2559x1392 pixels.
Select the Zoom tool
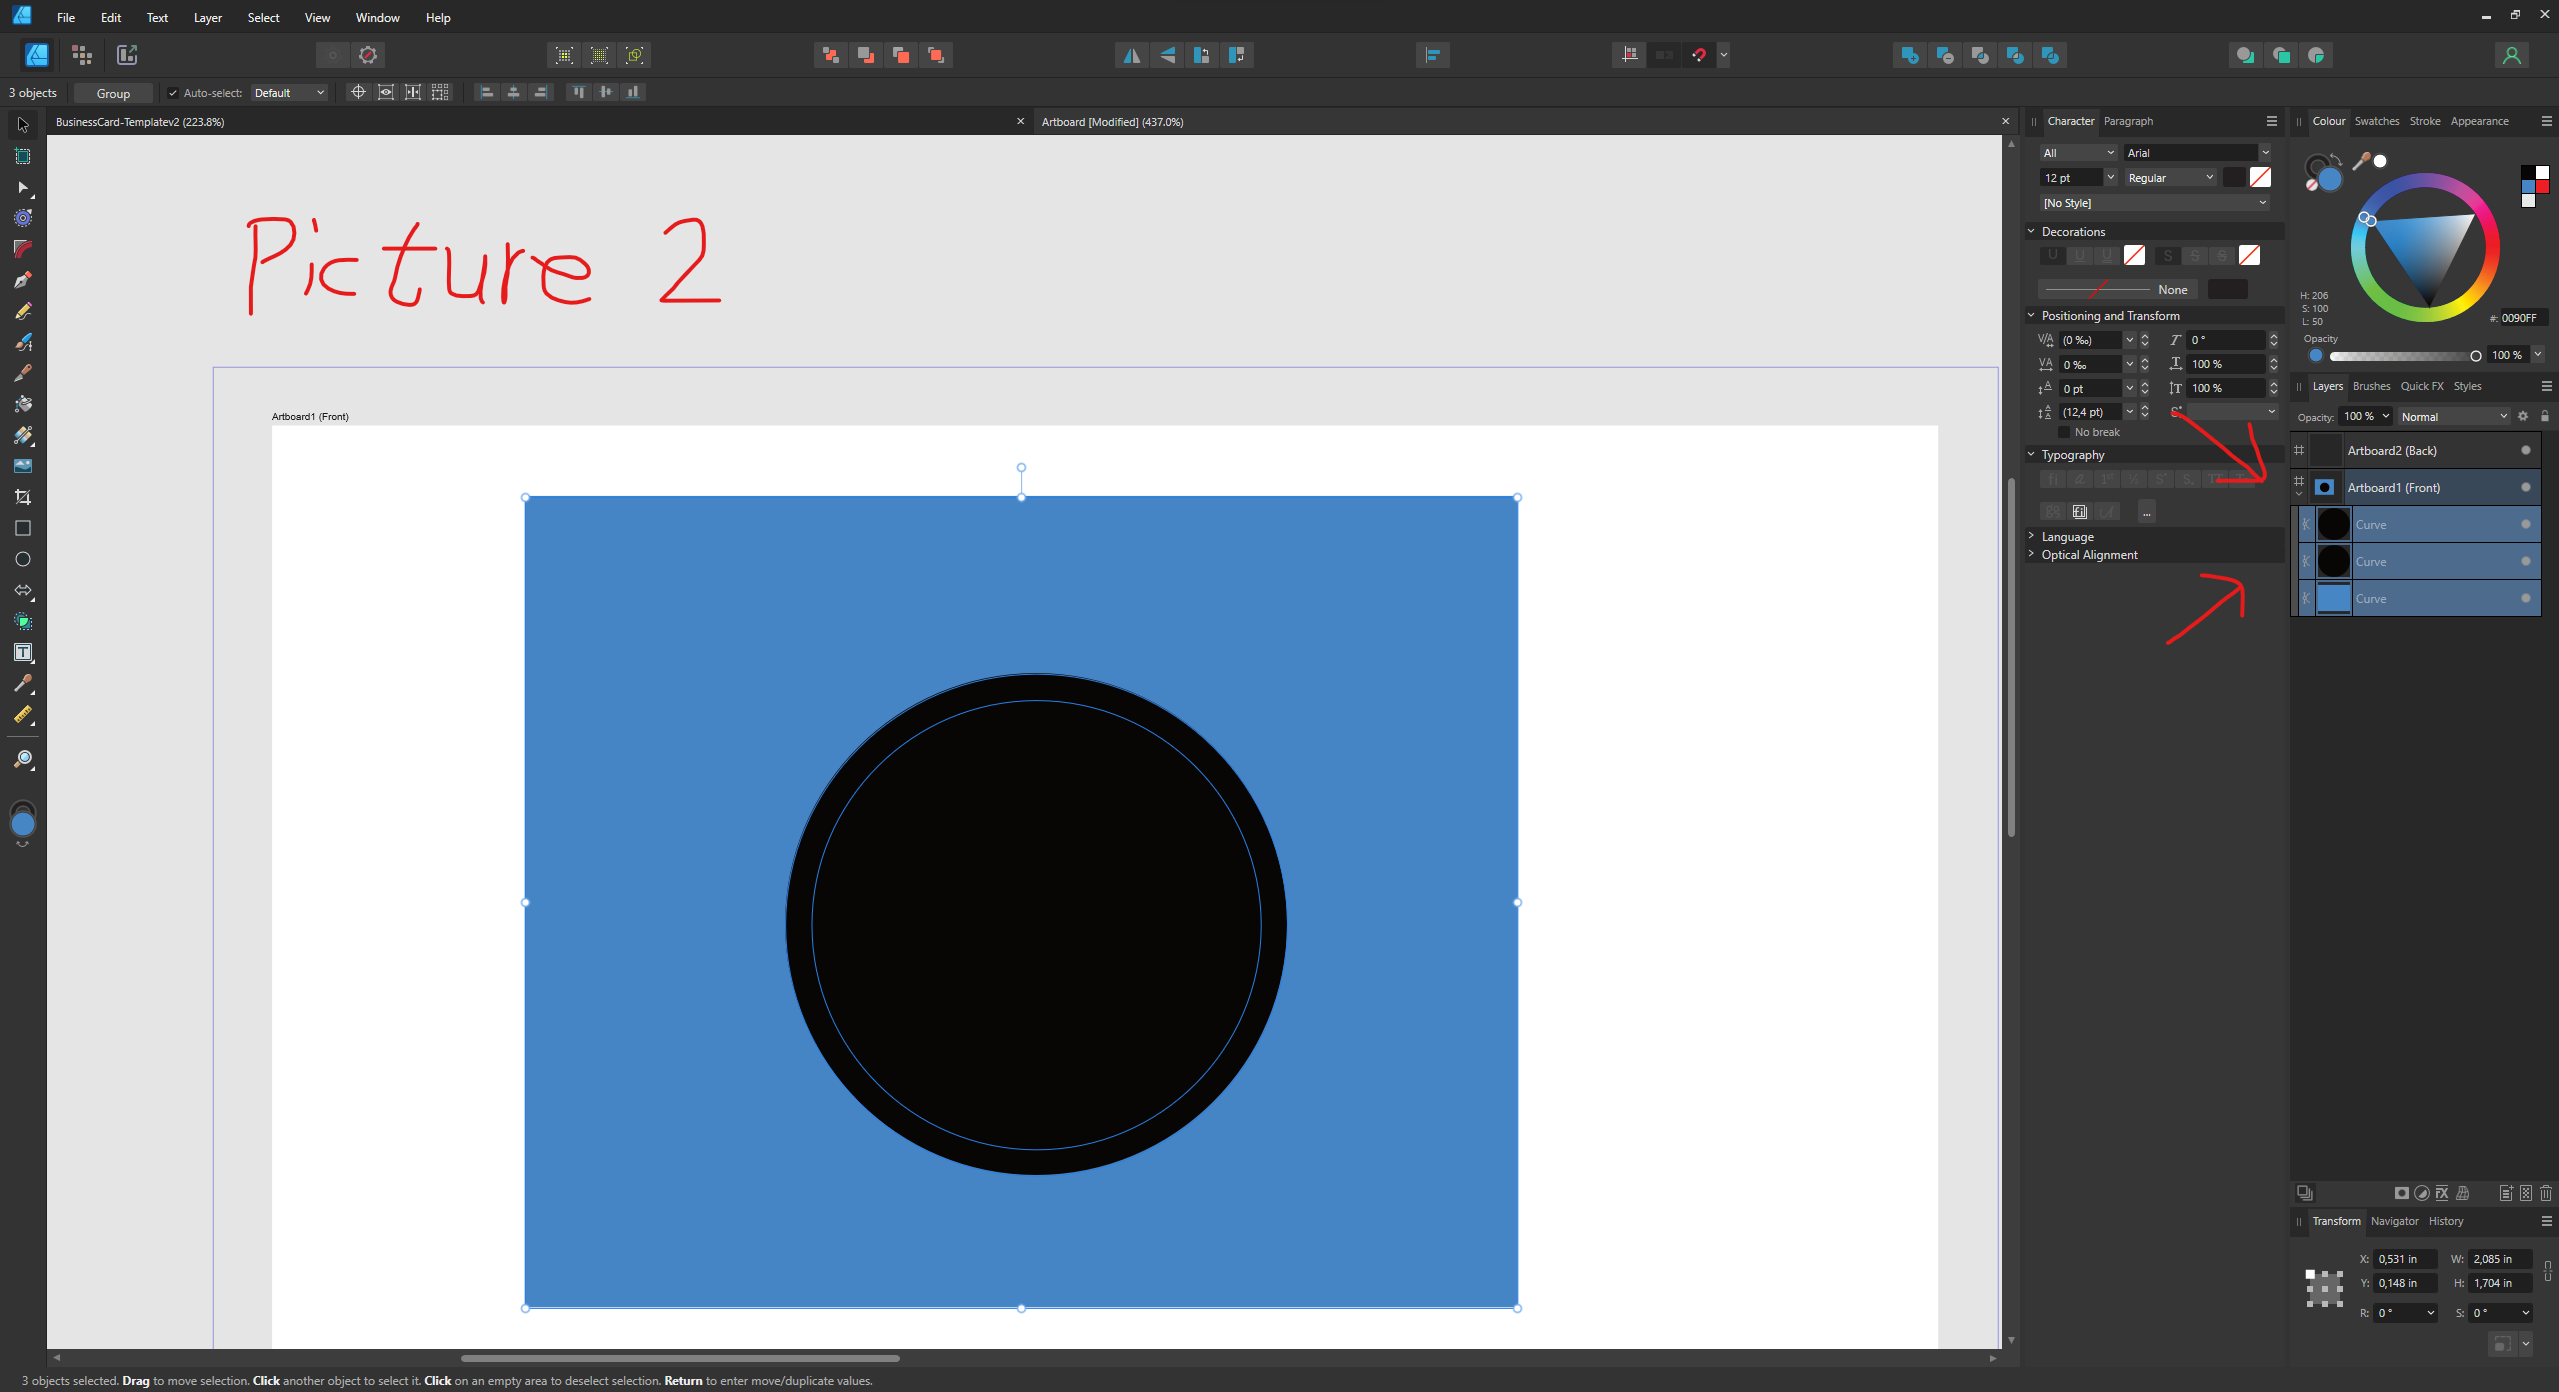[23, 760]
